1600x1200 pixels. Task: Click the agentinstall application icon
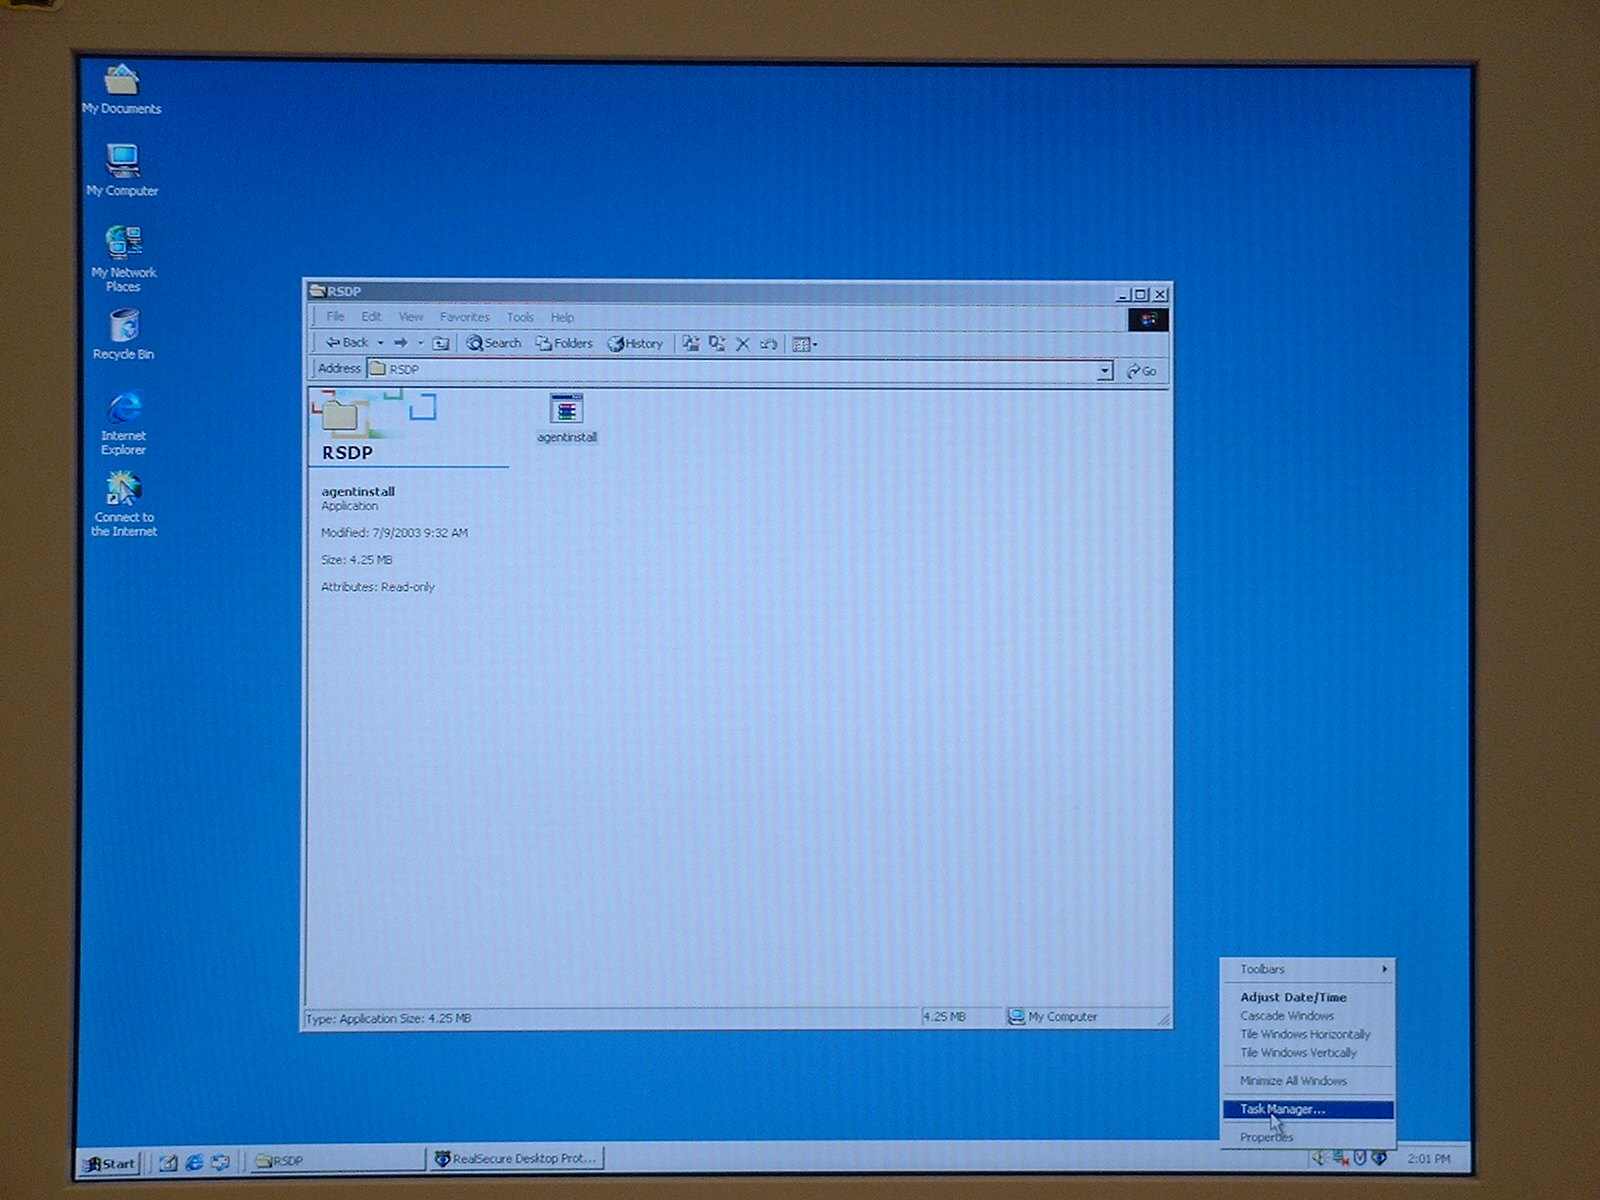[566, 410]
